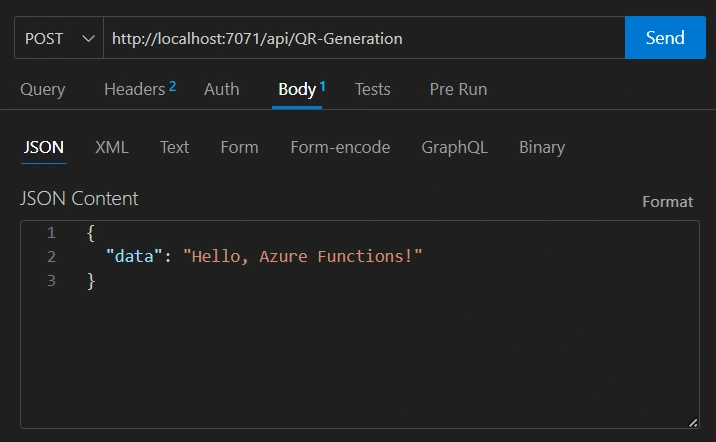Click Format to prettify JSON
Viewport: 716px width, 442px height.
(667, 202)
